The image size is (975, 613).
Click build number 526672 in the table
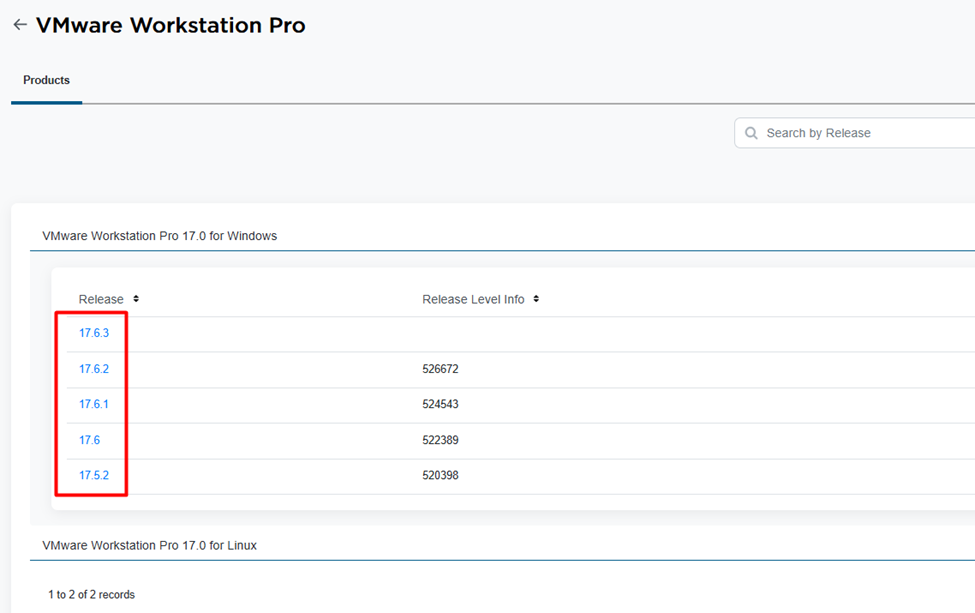pyautogui.click(x=440, y=369)
